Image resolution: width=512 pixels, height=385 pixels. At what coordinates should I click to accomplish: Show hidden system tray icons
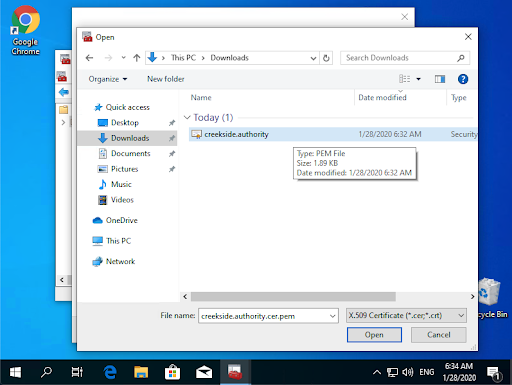pos(377,372)
